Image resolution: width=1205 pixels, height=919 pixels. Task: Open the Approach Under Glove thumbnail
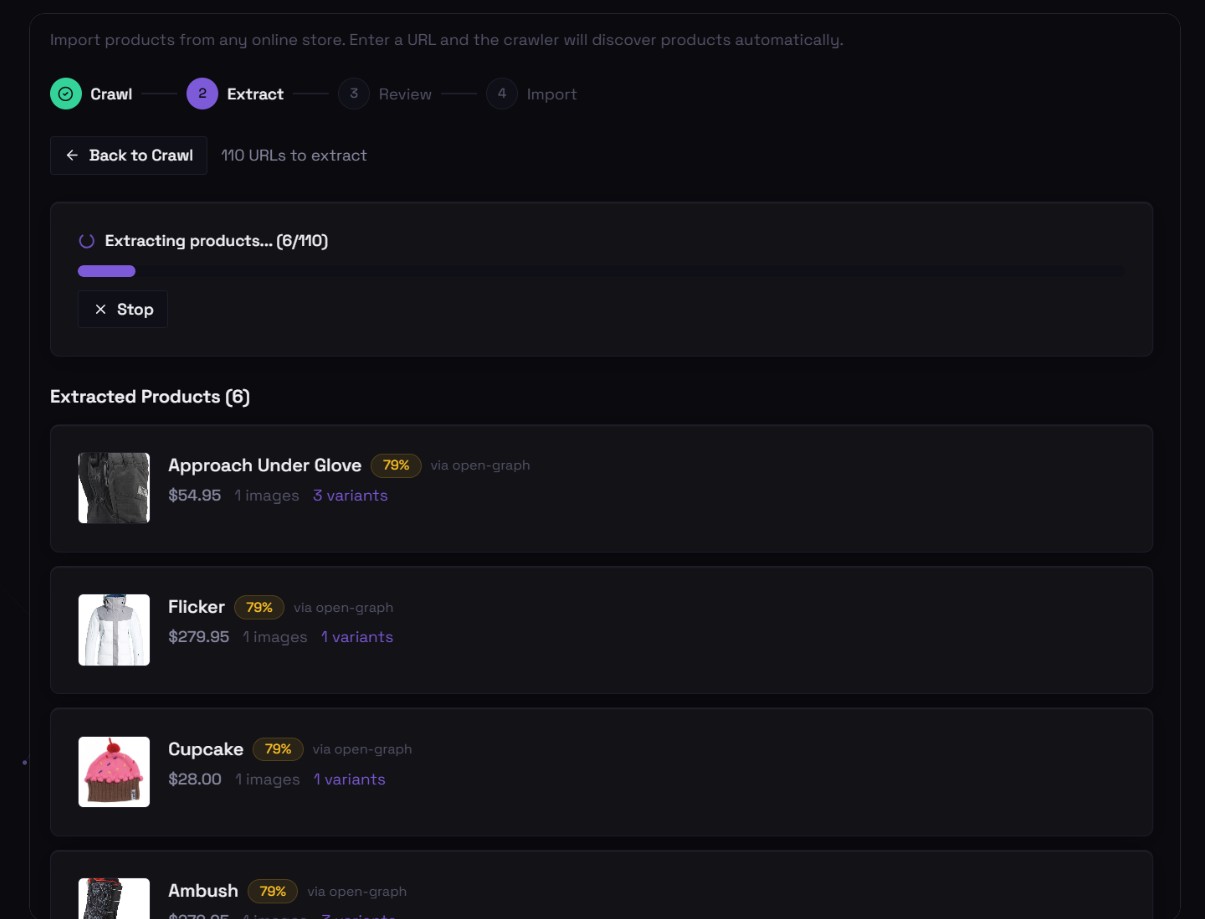click(x=114, y=488)
